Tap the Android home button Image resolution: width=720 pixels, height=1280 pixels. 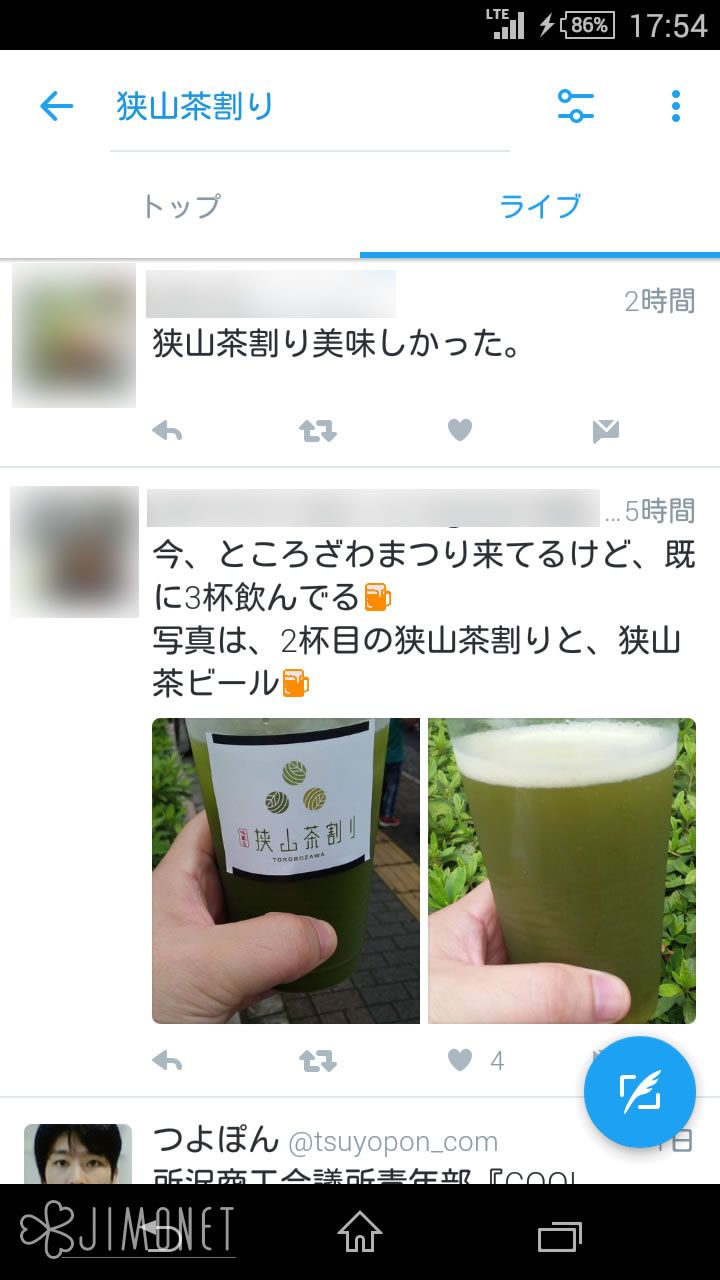[x=360, y=1232]
